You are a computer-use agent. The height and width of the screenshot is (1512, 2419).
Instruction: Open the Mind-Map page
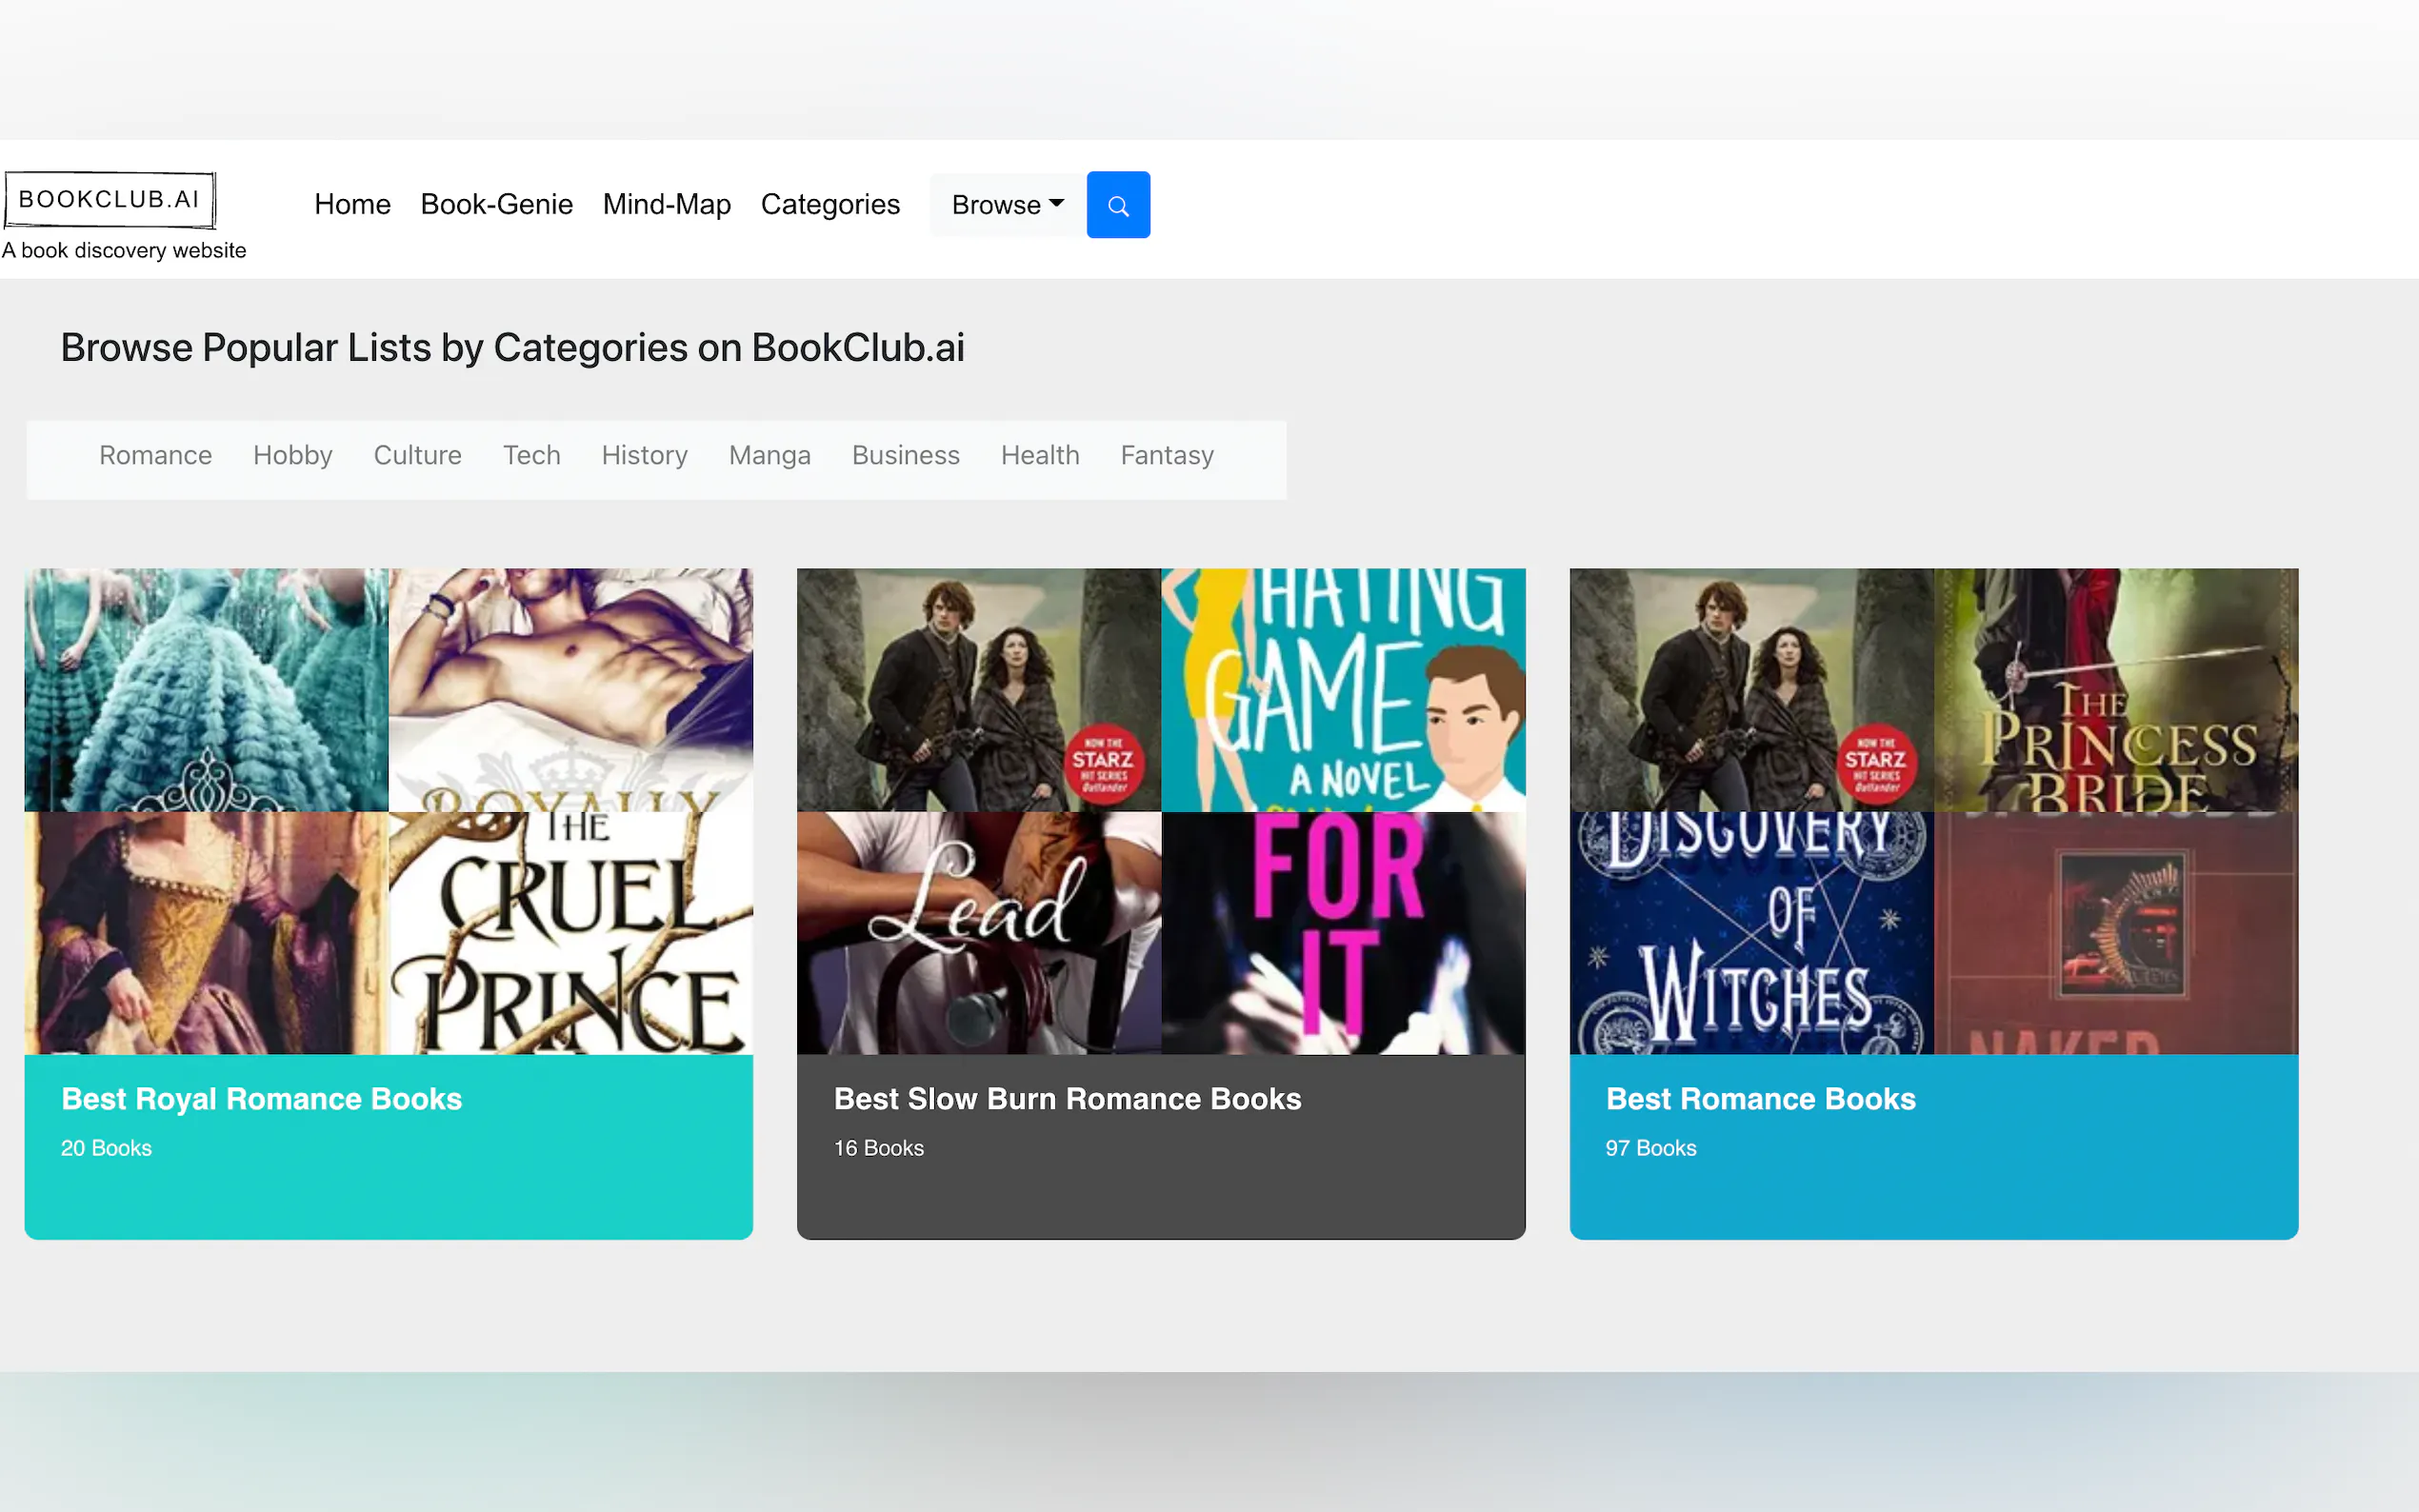[666, 204]
